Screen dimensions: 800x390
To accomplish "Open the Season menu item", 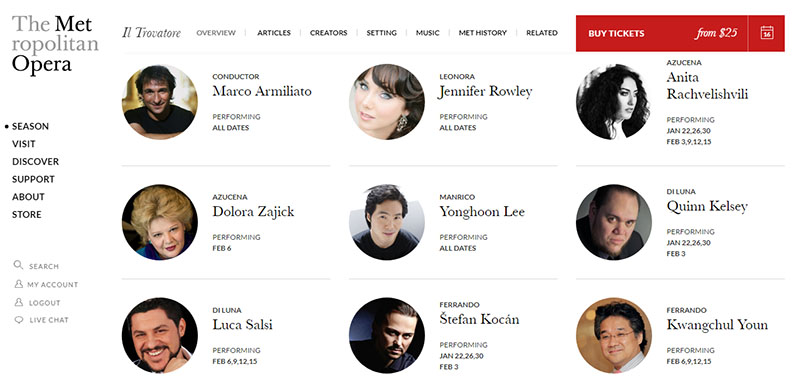I will tap(31, 126).
